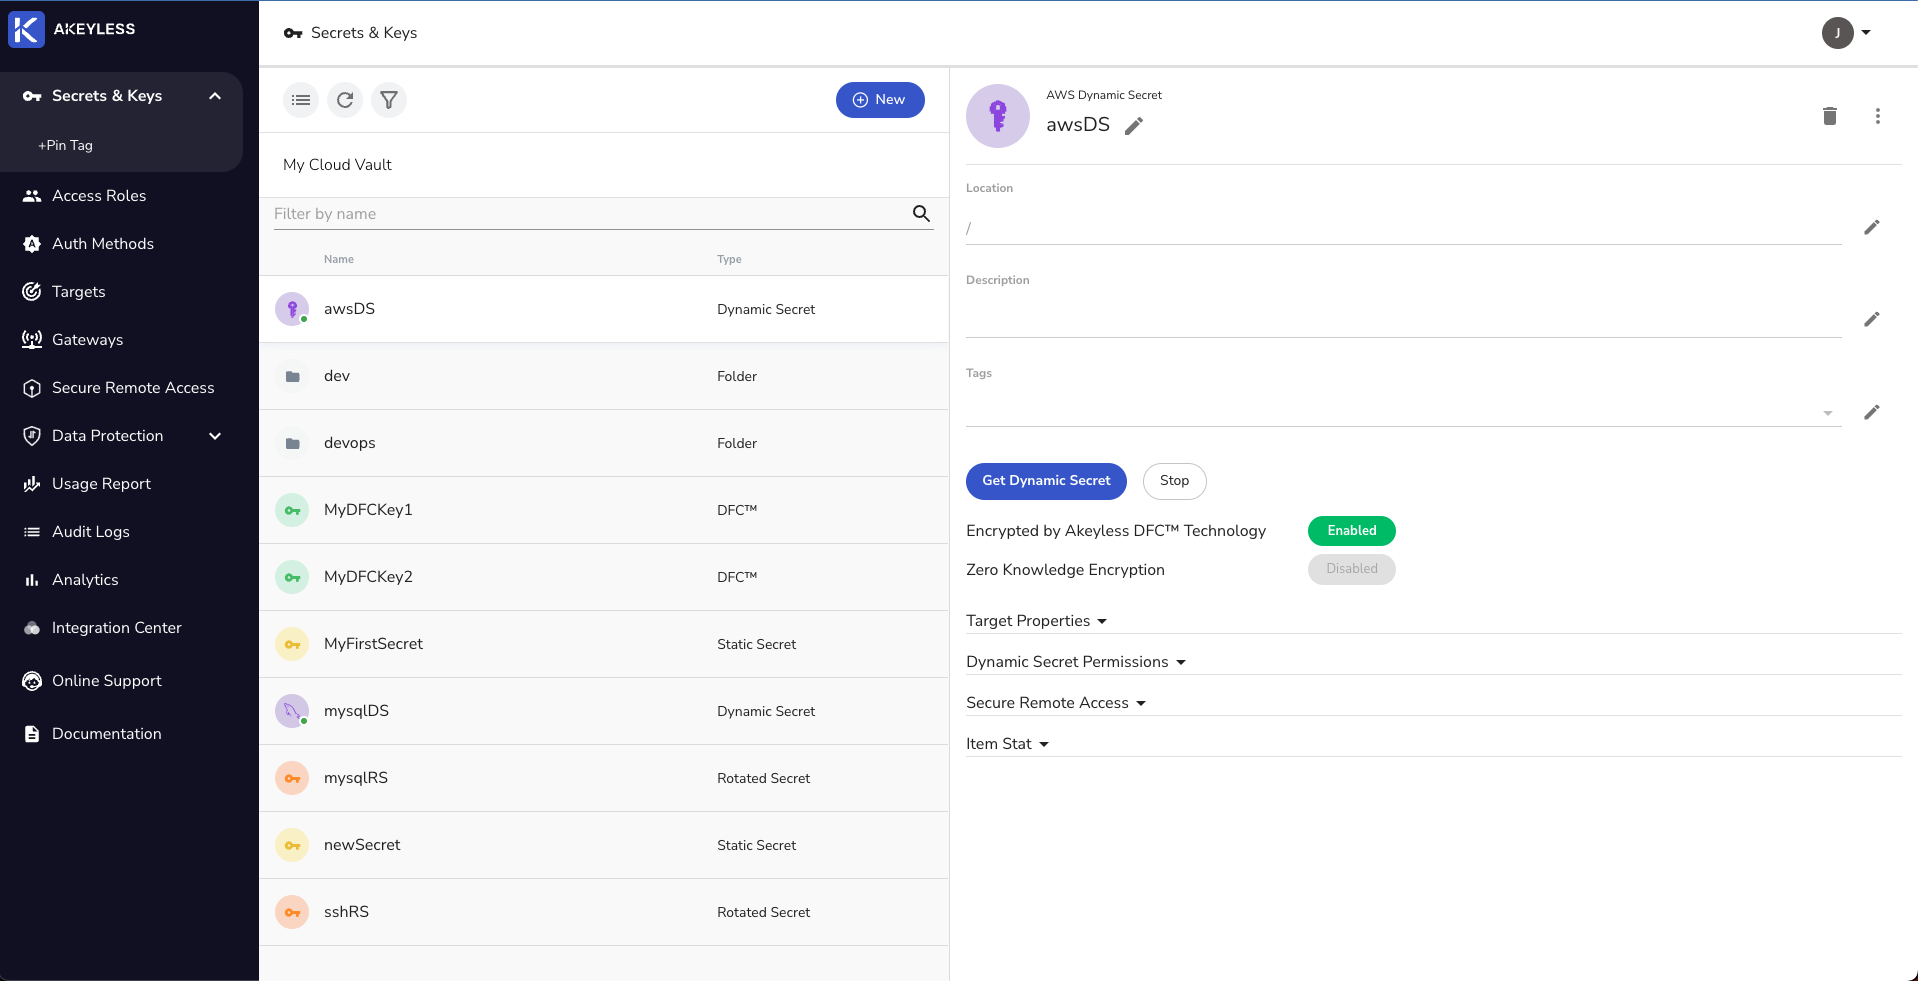Expand the Item Stat section
This screenshot has width=1918, height=981.
(x=1008, y=744)
